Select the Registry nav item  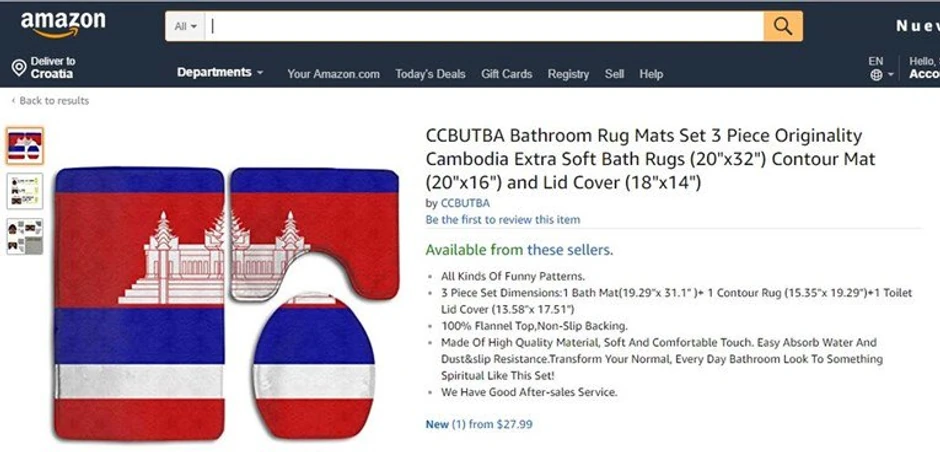[568, 74]
